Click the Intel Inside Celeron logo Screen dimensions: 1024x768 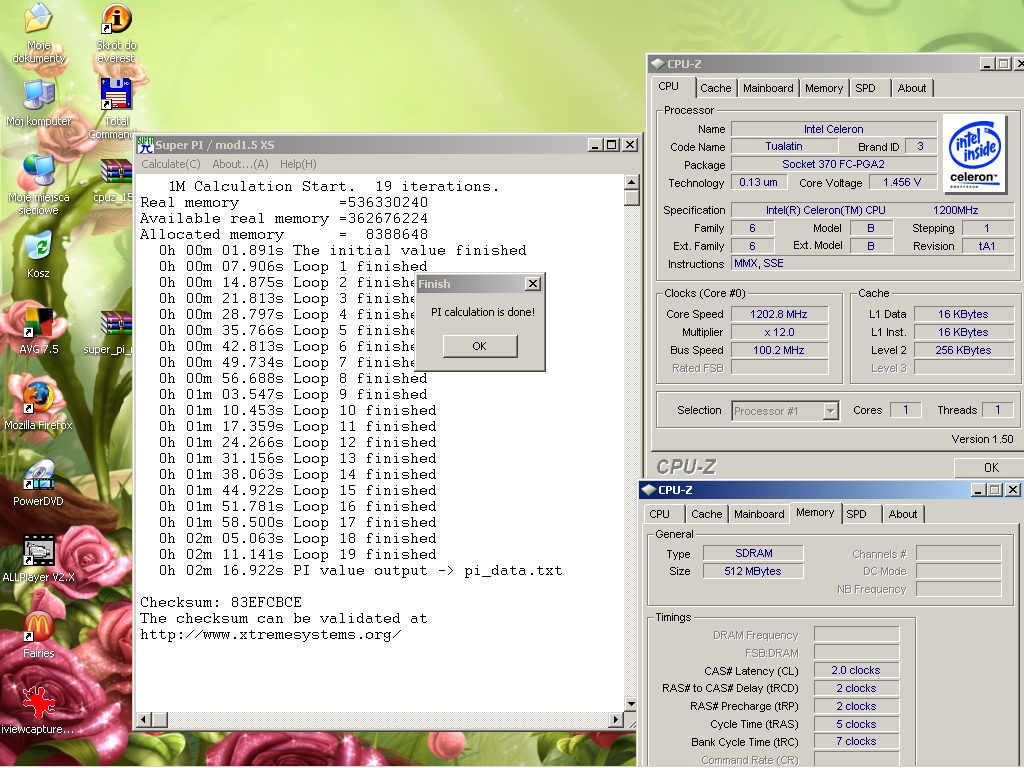click(976, 151)
